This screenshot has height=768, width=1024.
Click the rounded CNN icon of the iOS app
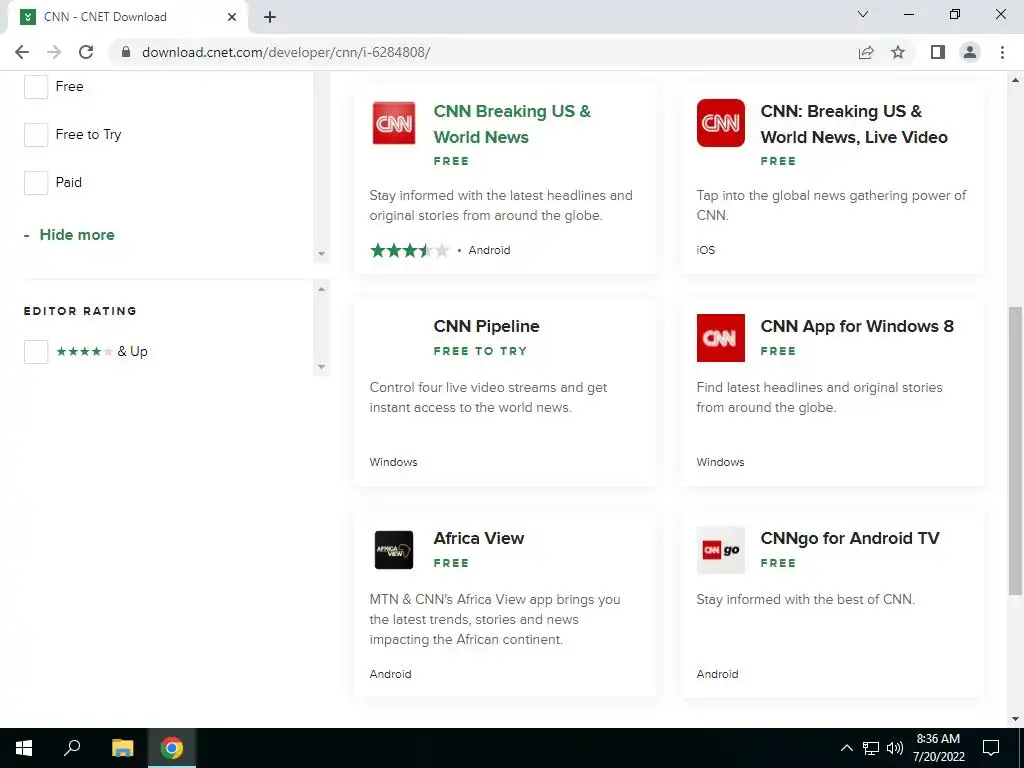click(x=720, y=123)
